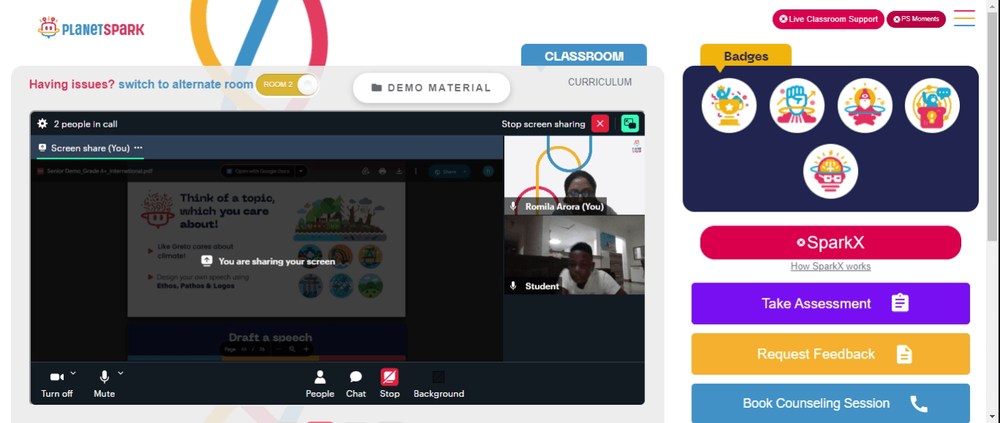Click the SparkX button
The image size is (1000, 423).
click(x=830, y=242)
